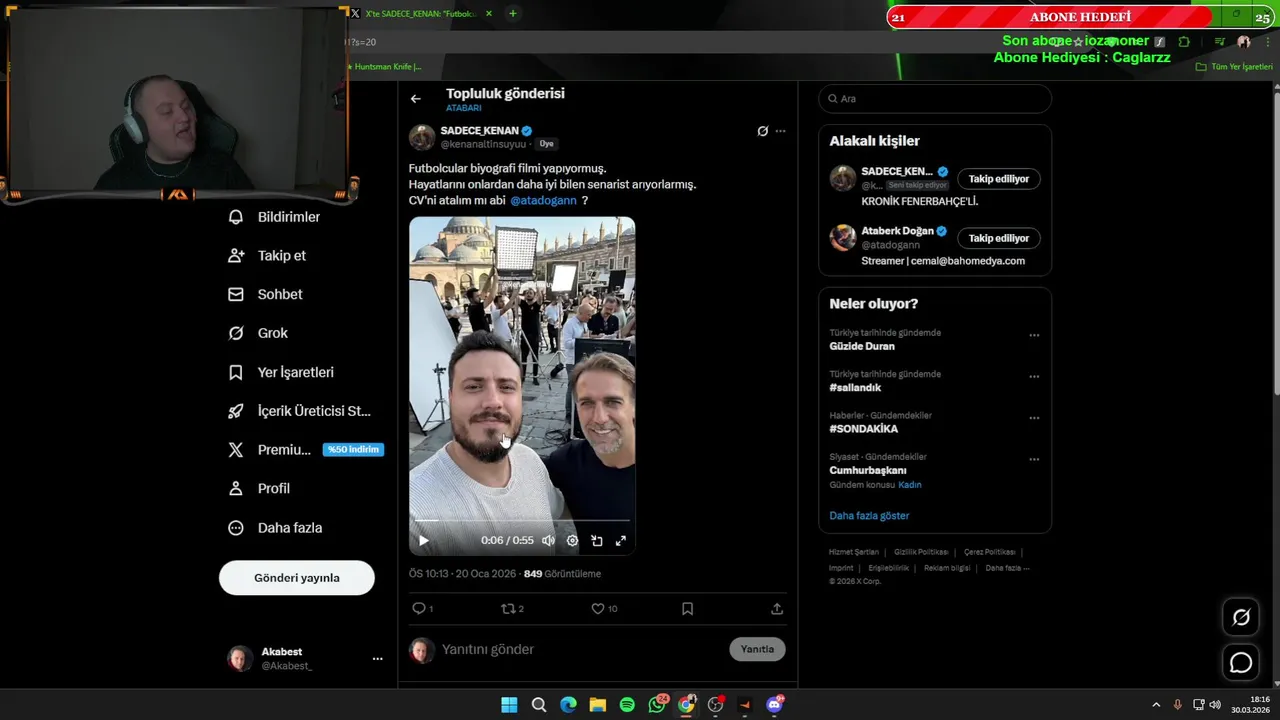Mute the video sound
Viewport: 1280px width, 720px height.
pos(548,541)
